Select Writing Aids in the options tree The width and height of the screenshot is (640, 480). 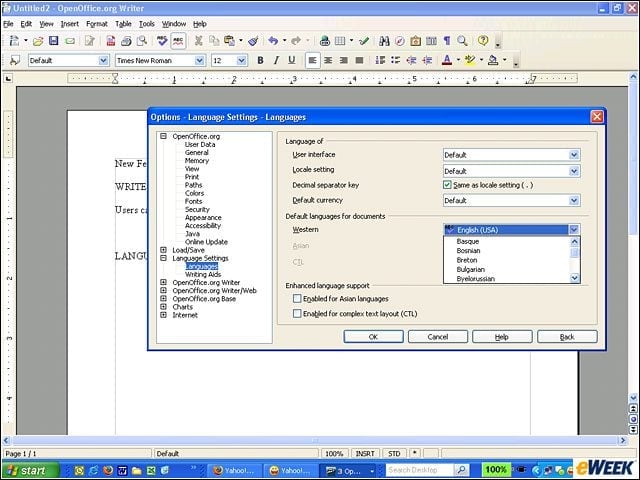203,274
